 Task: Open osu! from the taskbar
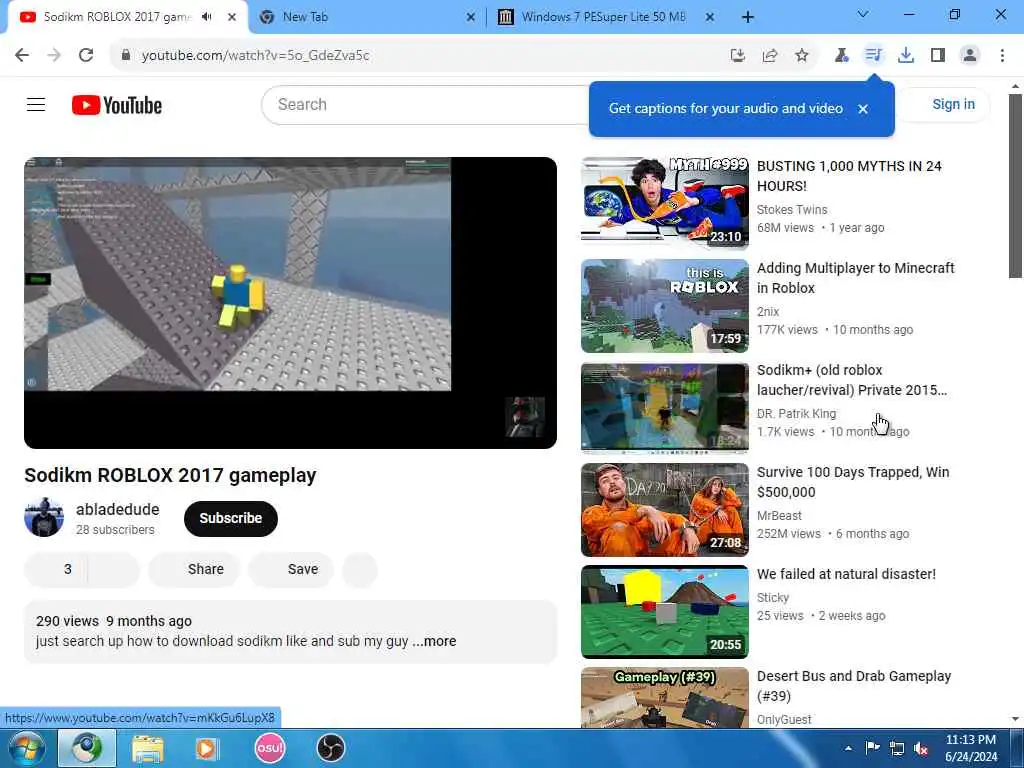[x=270, y=748]
